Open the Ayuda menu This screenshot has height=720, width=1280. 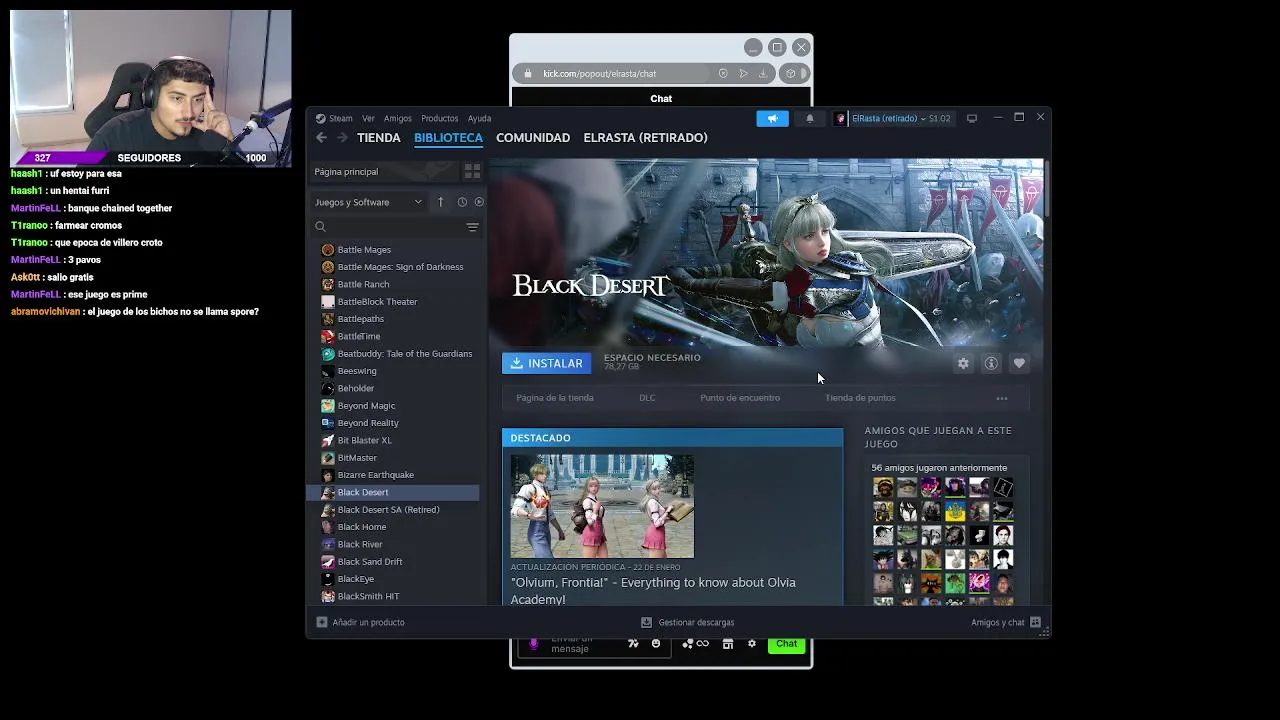[480, 118]
